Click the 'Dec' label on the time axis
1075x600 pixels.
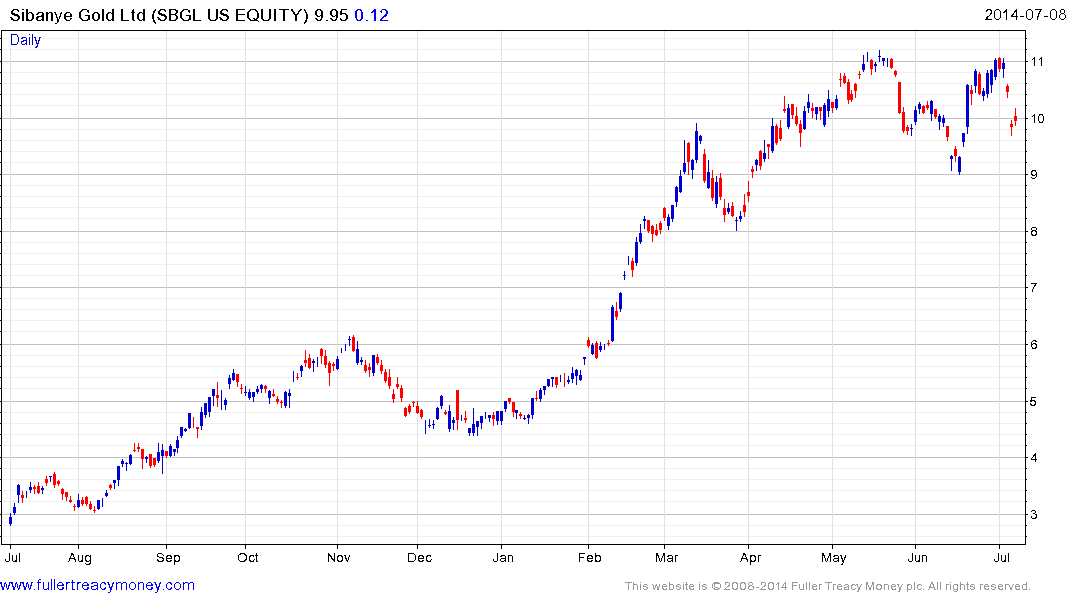(419, 557)
